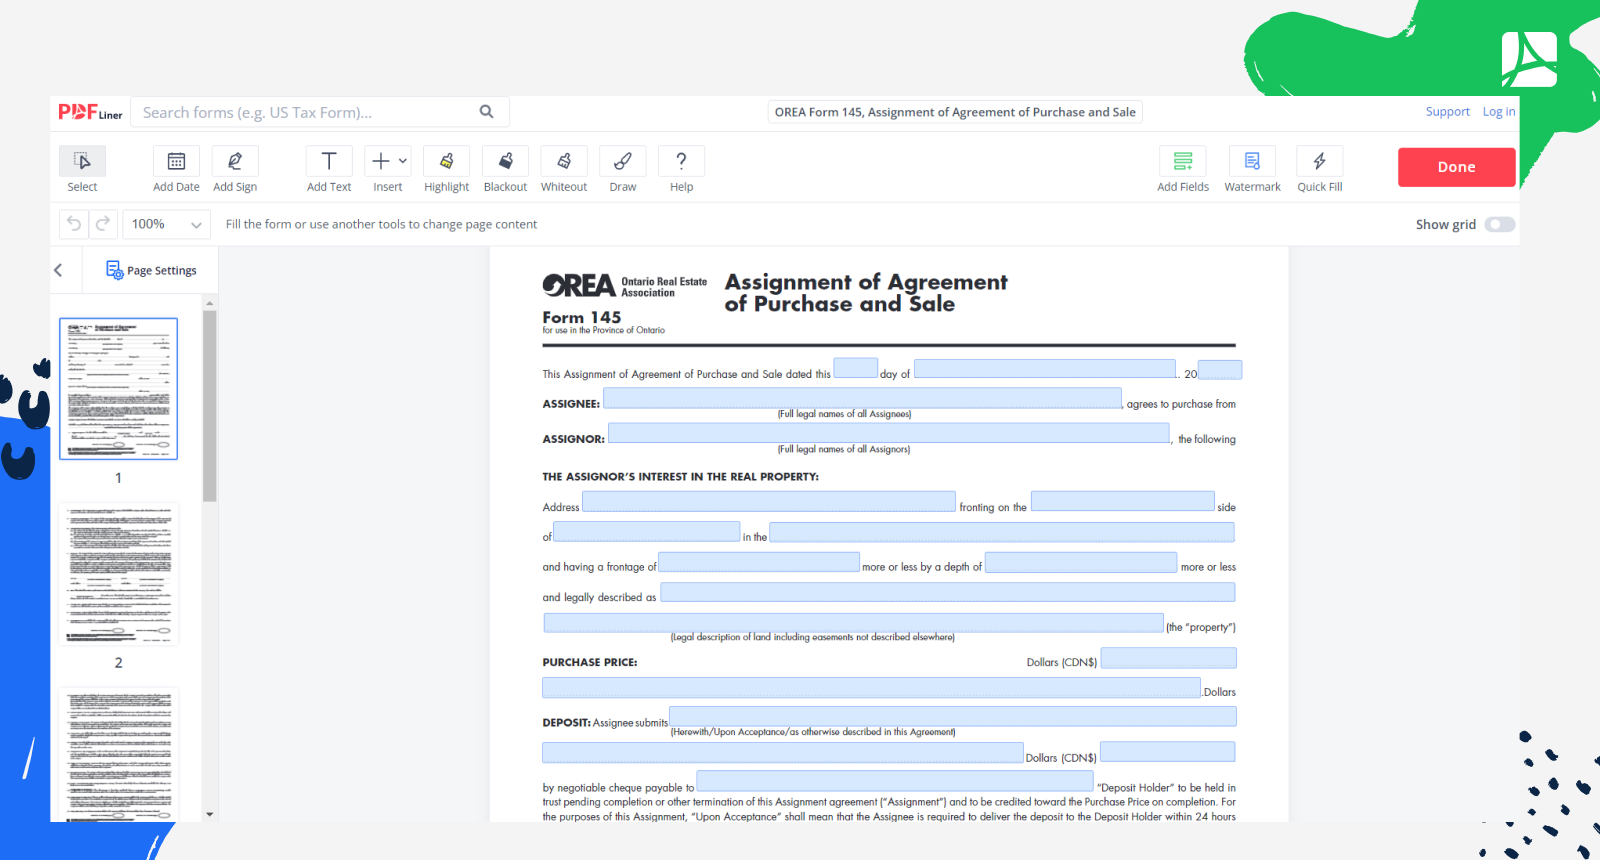
Task: Edit the document title field
Action: click(955, 112)
